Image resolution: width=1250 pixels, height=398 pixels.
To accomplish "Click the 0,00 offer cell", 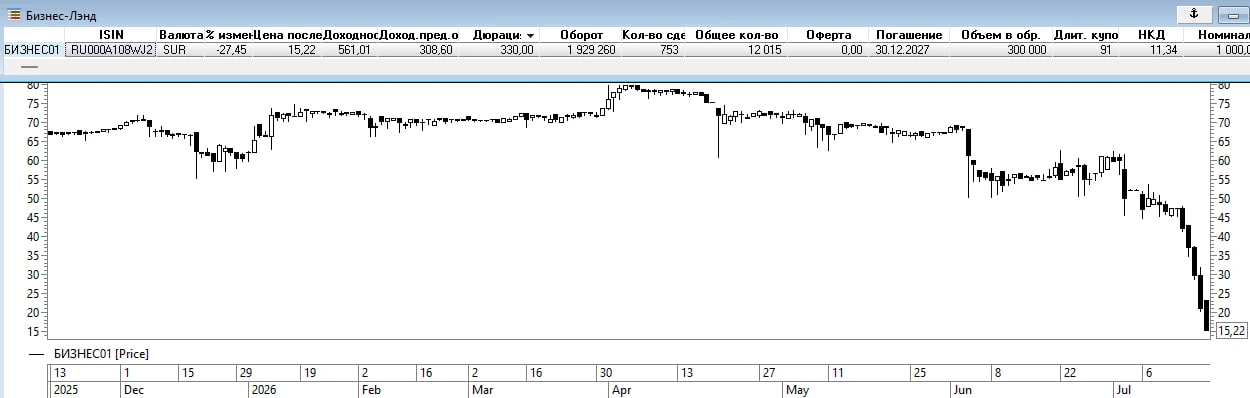I will [x=828, y=49].
